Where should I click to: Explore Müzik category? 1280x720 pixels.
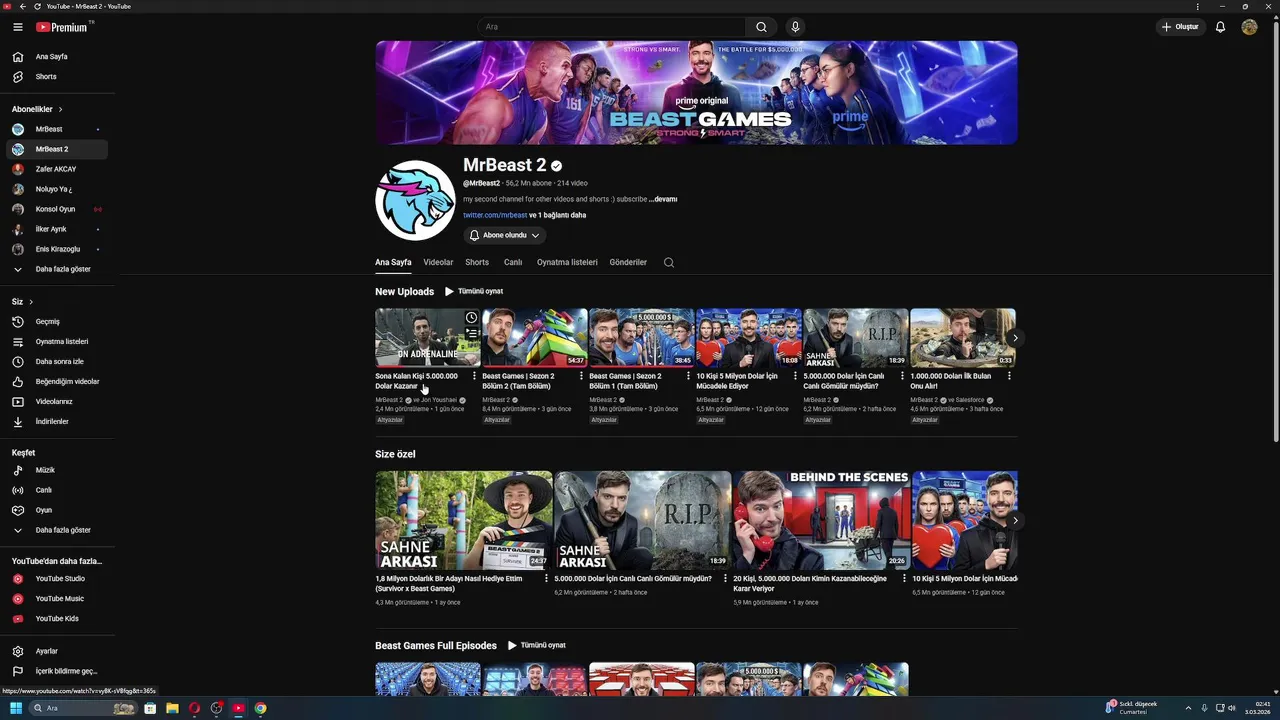tap(57, 470)
